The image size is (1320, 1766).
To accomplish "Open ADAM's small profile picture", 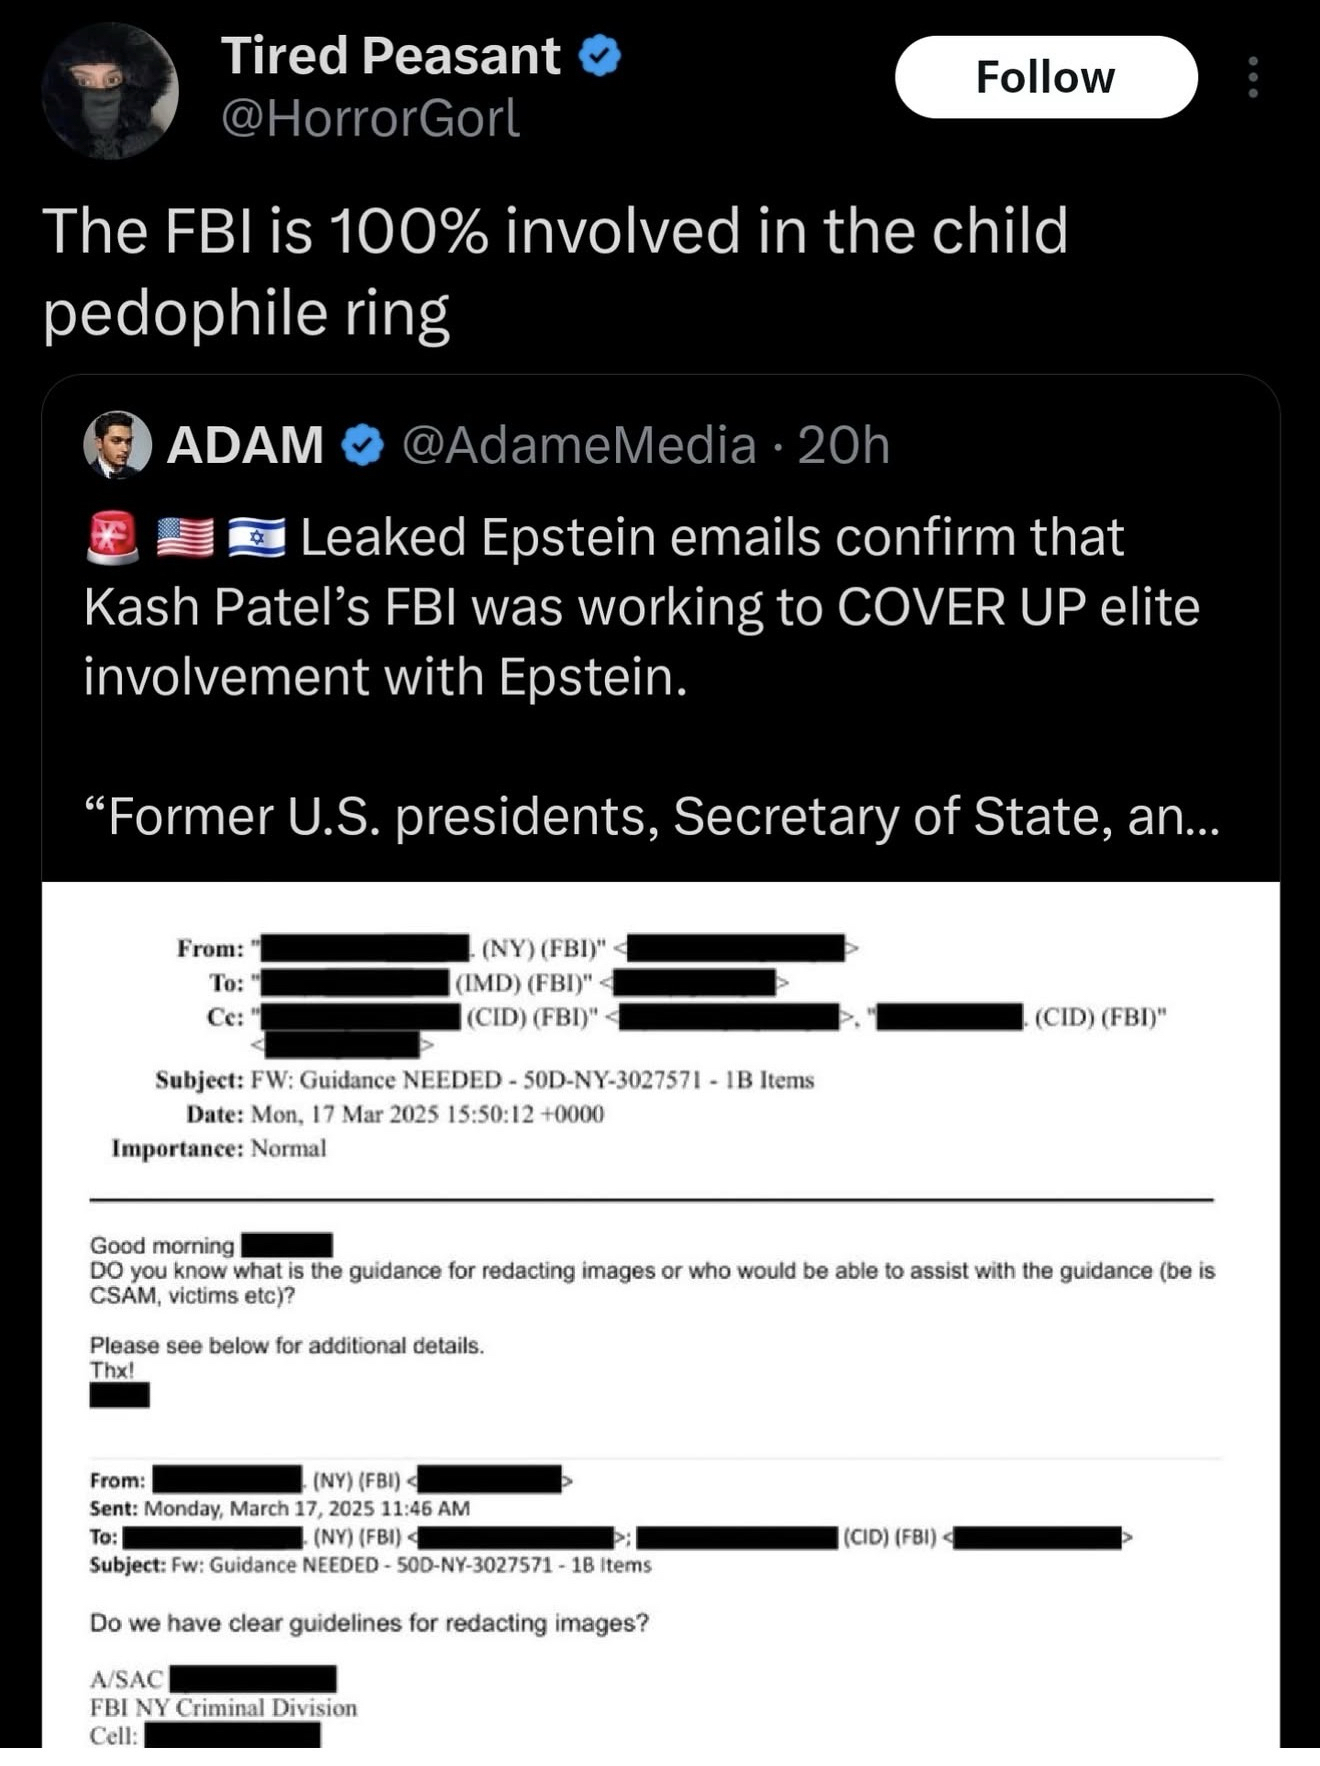I will pos(117,444).
